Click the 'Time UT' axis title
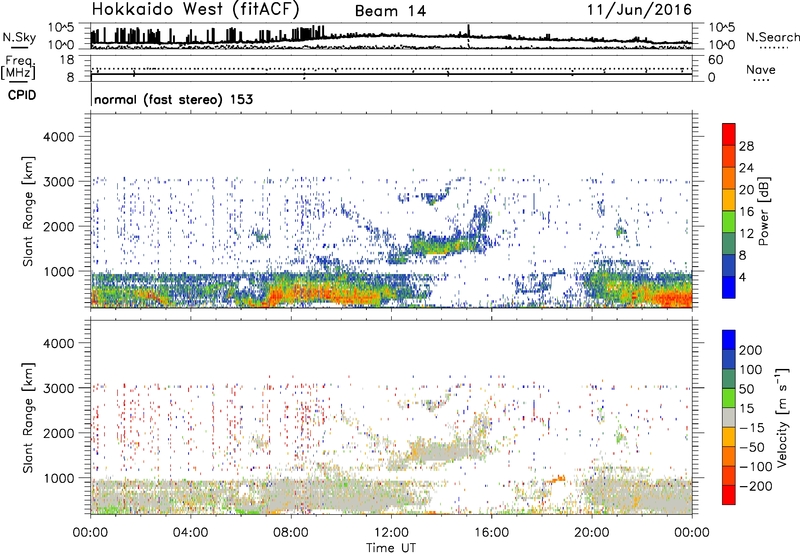The height and width of the screenshot is (554, 800). click(x=391, y=548)
